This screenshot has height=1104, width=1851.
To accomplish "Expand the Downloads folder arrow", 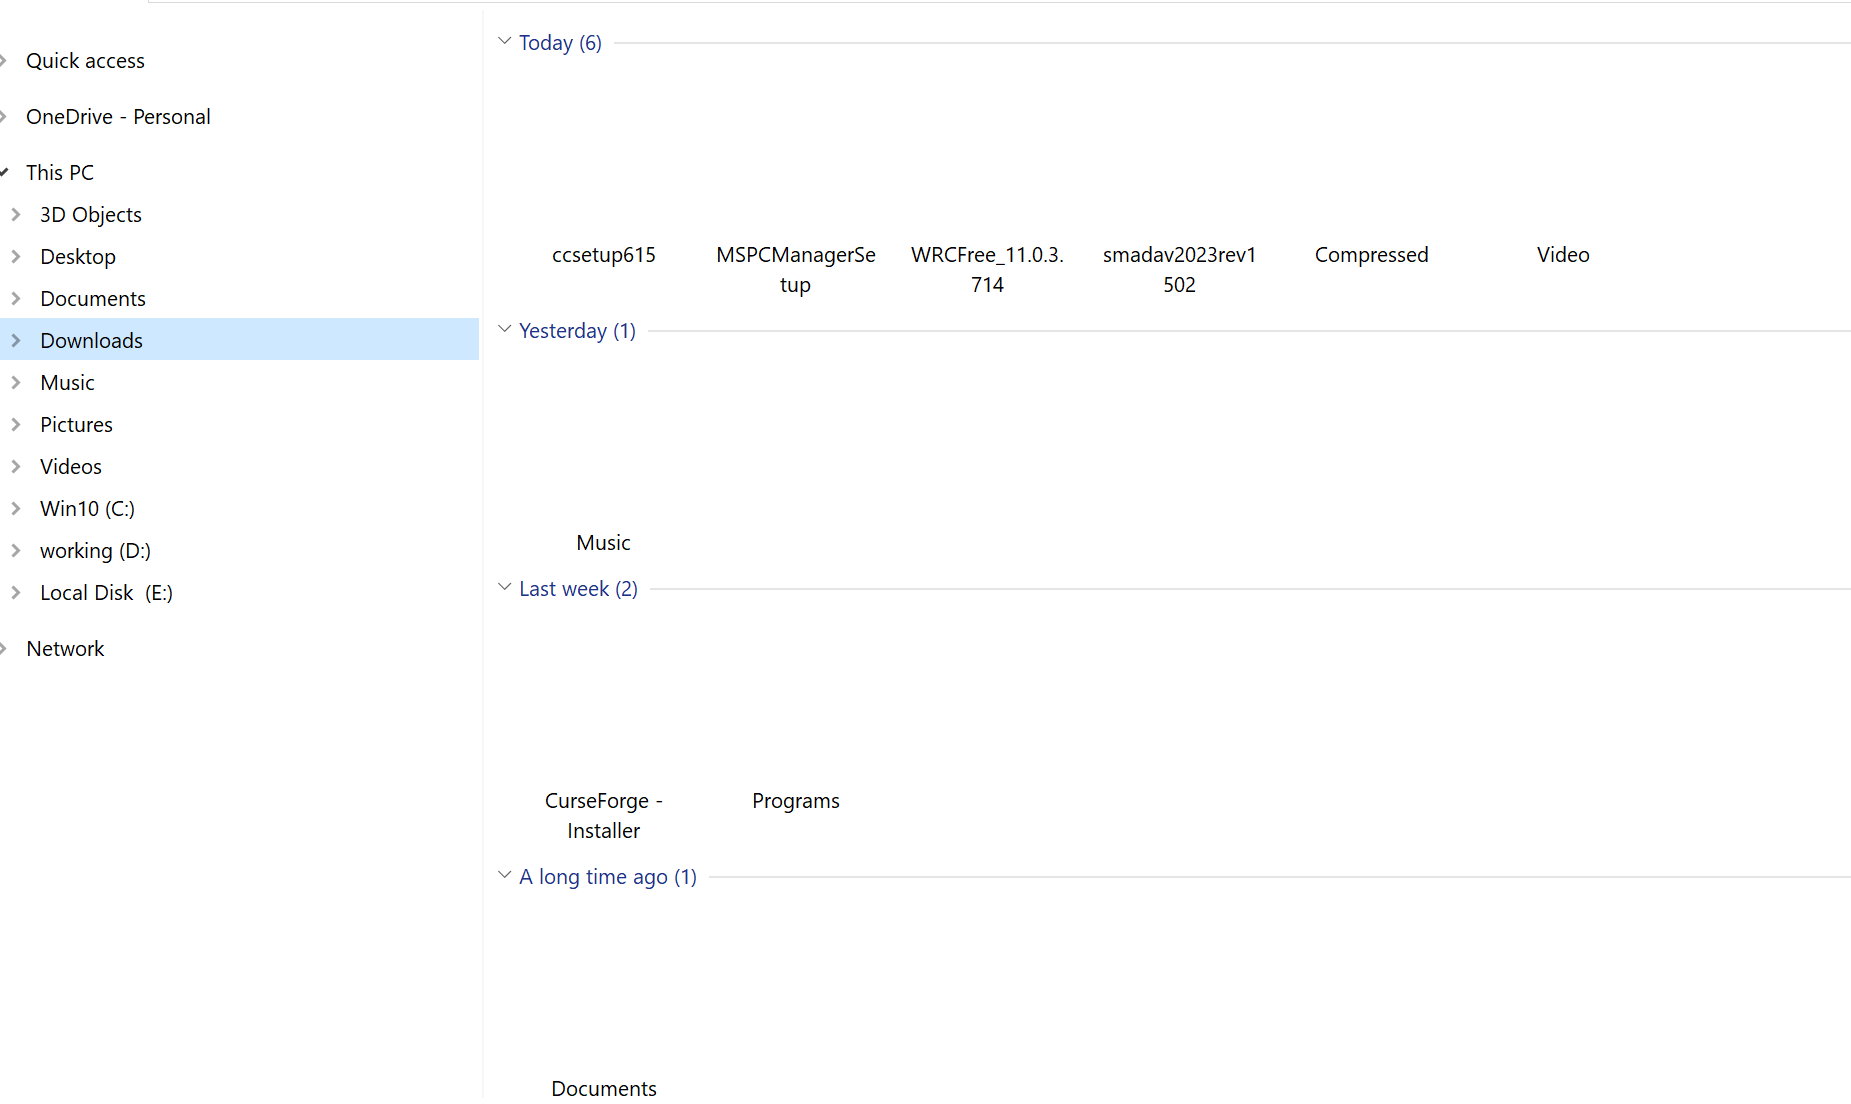I will pos(16,341).
